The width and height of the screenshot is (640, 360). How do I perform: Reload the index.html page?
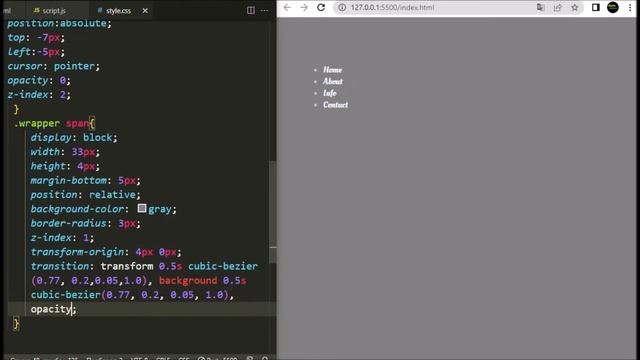click(x=321, y=7)
